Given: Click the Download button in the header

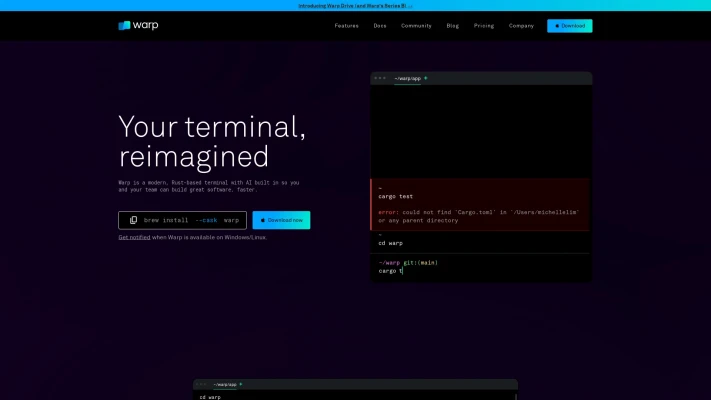Looking at the screenshot, I should coord(570,26).
